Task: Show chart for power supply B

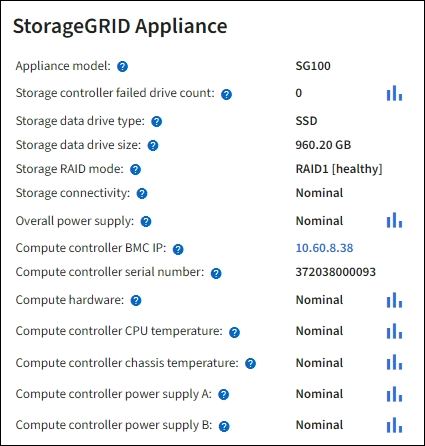Action: click(x=394, y=425)
